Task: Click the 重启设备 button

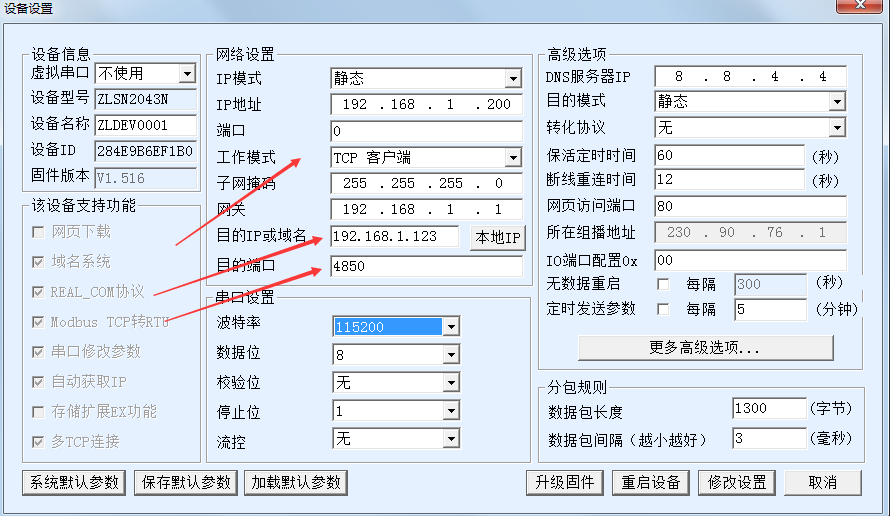Action: pos(650,482)
